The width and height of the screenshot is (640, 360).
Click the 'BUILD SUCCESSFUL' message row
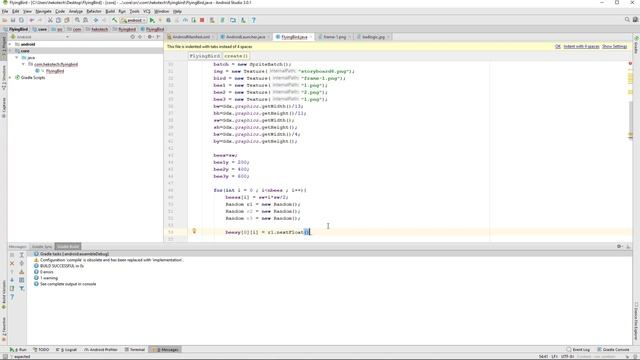pyautogui.click(x=62, y=266)
